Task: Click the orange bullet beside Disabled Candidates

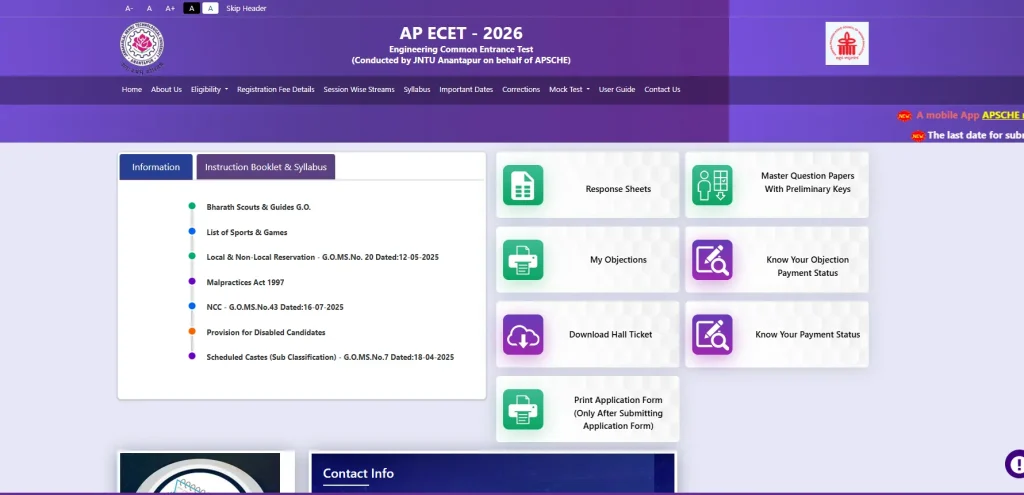Action: tap(192, 332)
